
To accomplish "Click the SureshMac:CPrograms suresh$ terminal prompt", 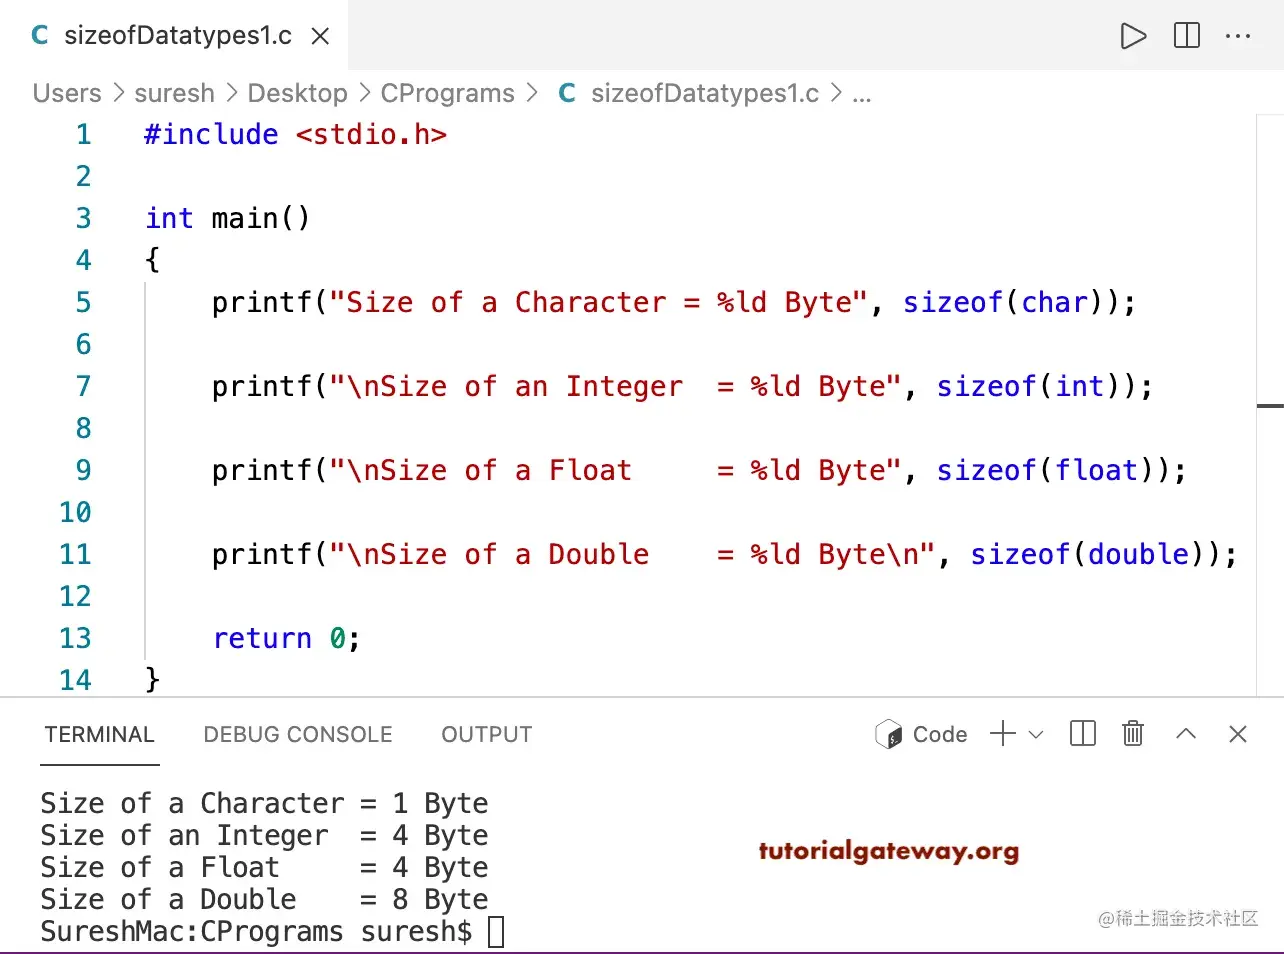I will pyautogui.click(x=256, y=931).
